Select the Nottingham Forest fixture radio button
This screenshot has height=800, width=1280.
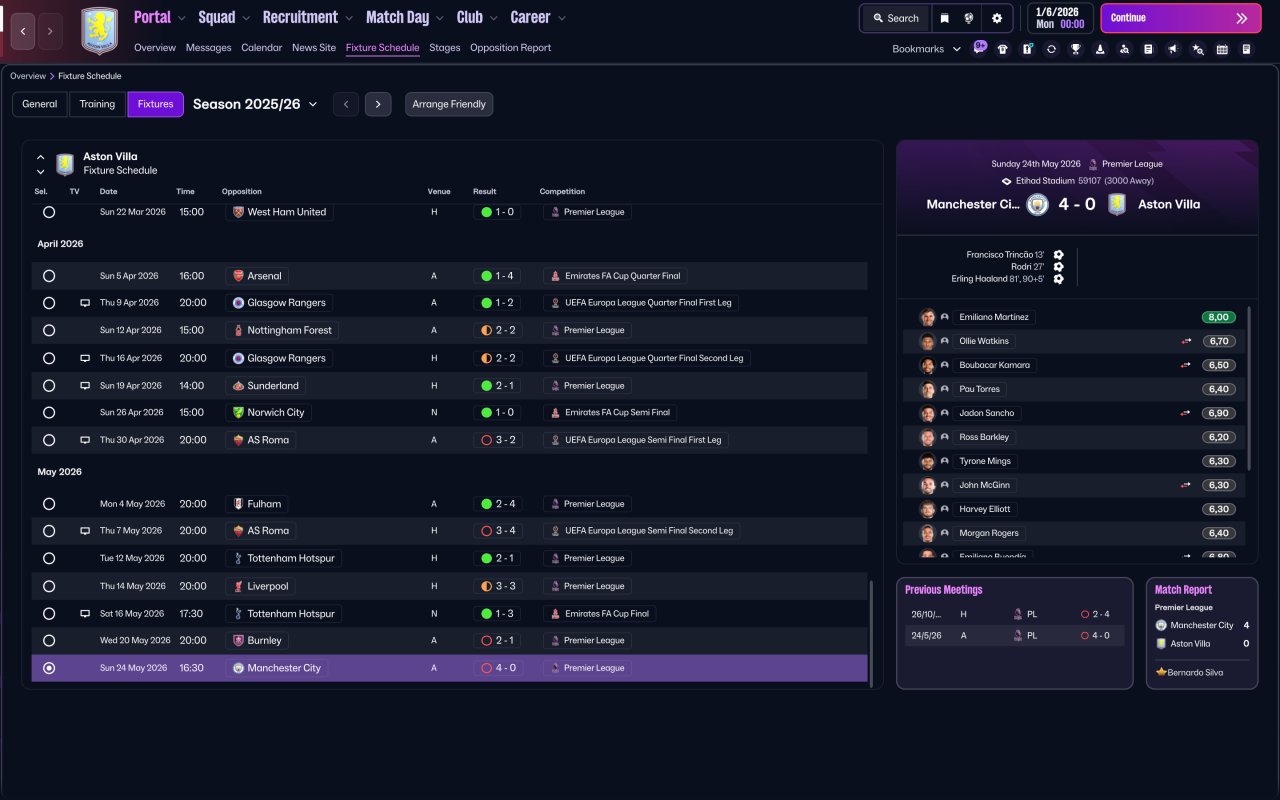[x=49, y=330]
